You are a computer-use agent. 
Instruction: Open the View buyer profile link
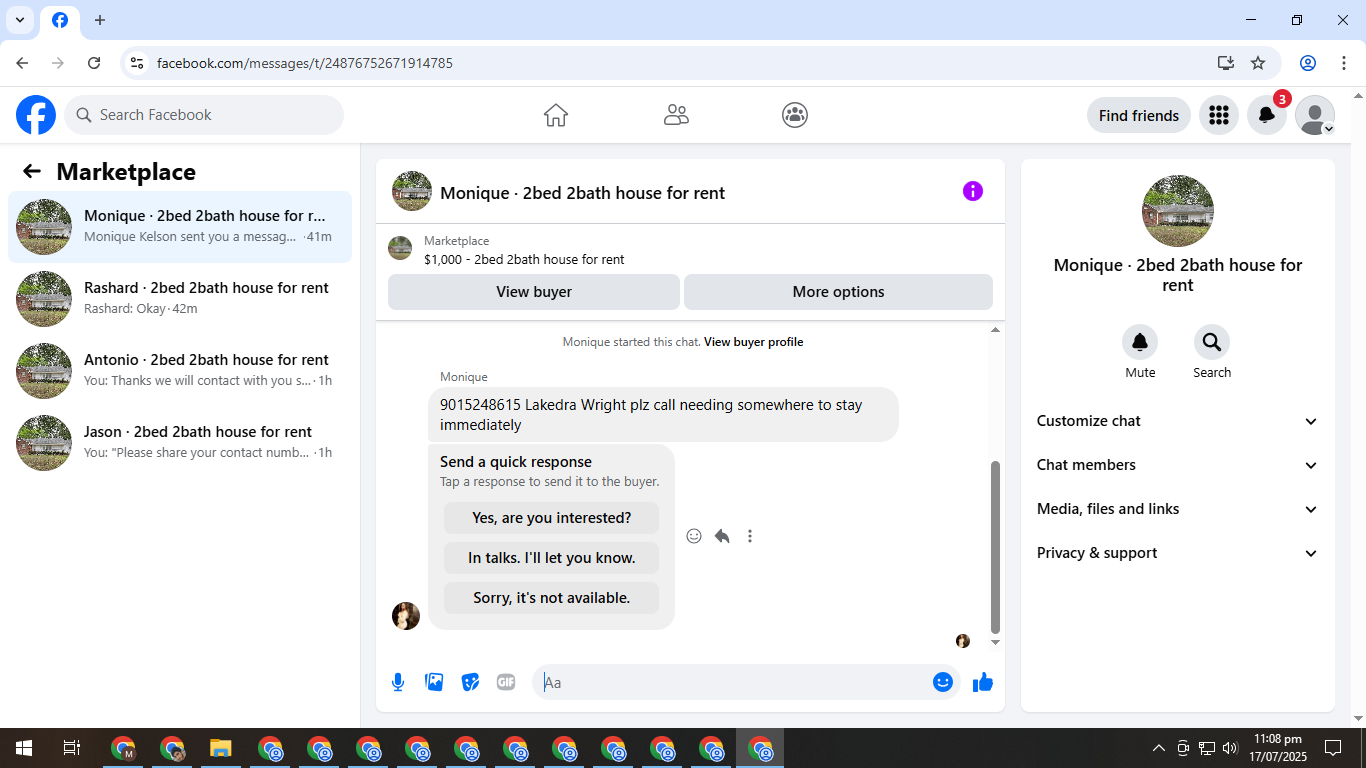[754, 342]
